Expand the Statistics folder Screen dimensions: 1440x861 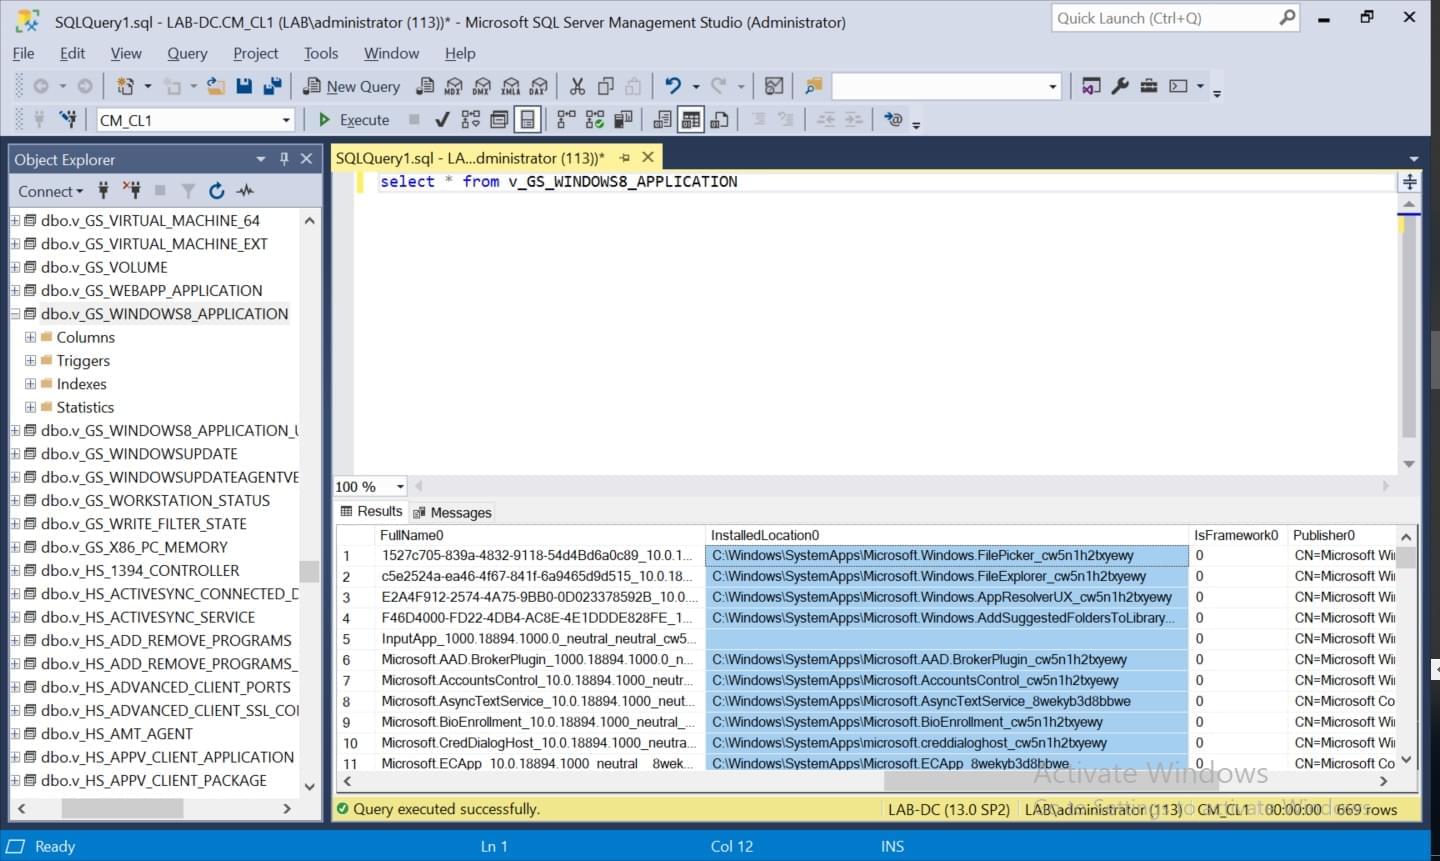click(30, 407)
